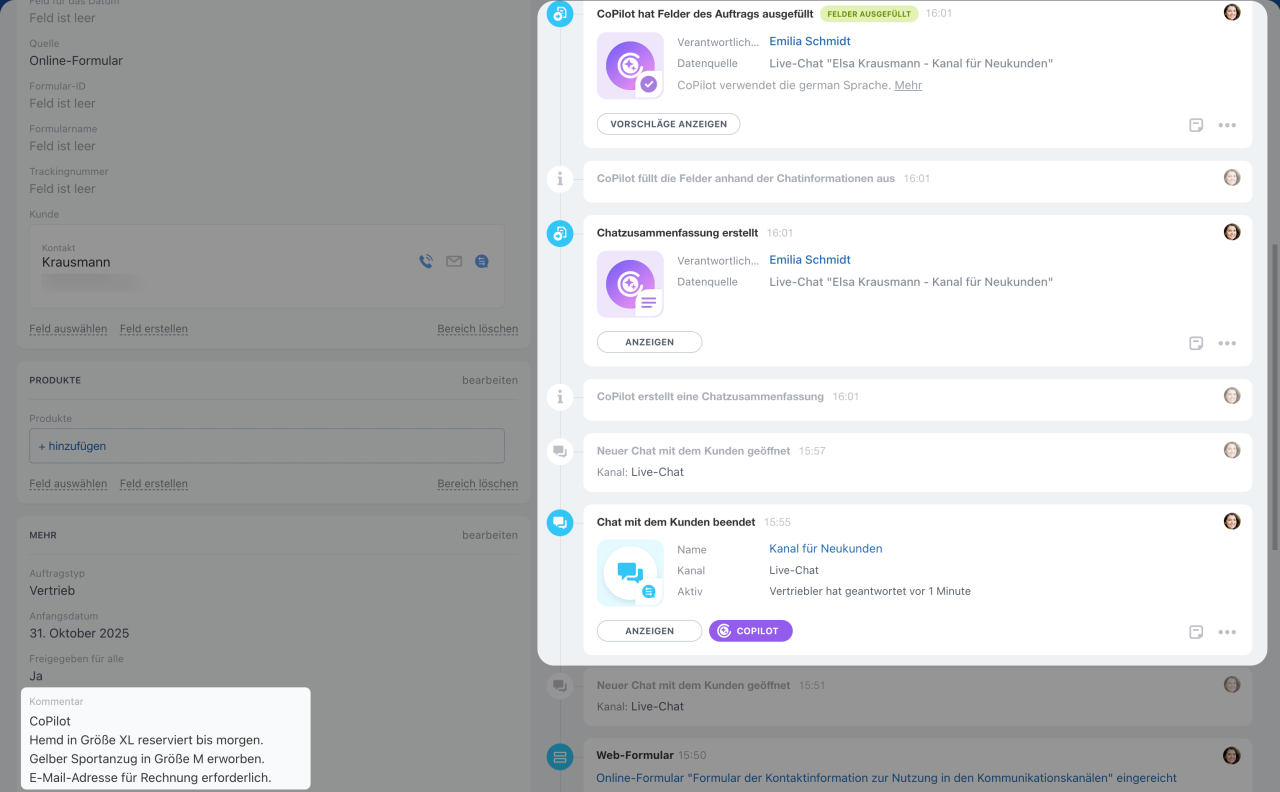This screenshot has height=792, width=1280.
Task: Click 'Ja' under 'Freigegeben für alle'
Action: click(x=36, y=676)
